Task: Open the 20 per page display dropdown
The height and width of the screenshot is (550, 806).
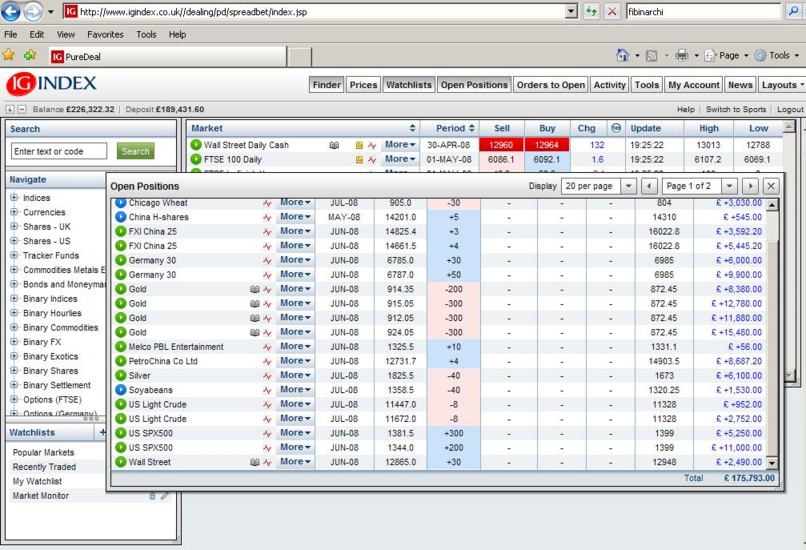Action: click(x=628, y=186)
